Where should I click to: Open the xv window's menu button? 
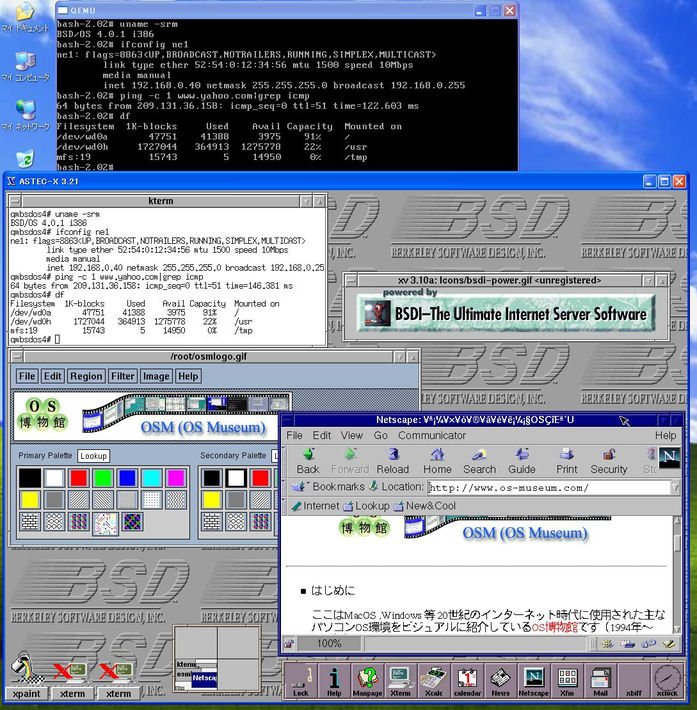(x=350, y=281)
